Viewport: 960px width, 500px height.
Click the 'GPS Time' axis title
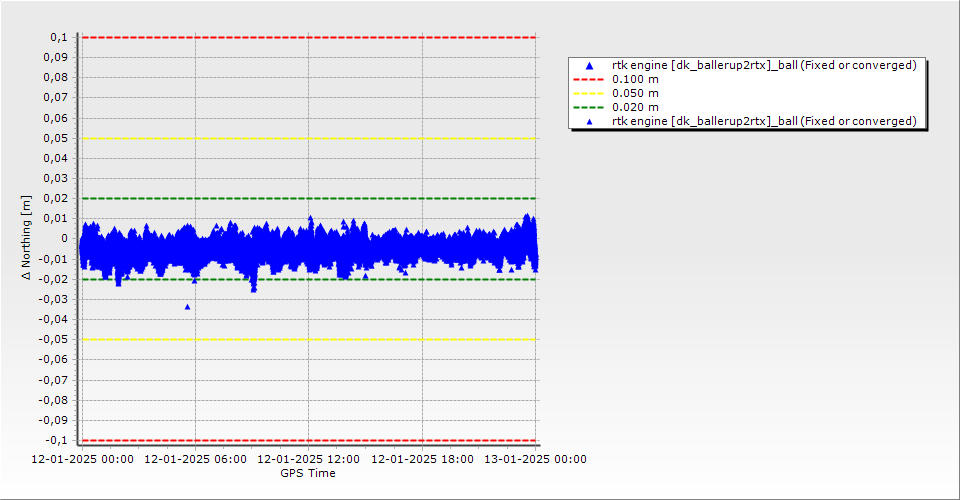tap(308, 473)
